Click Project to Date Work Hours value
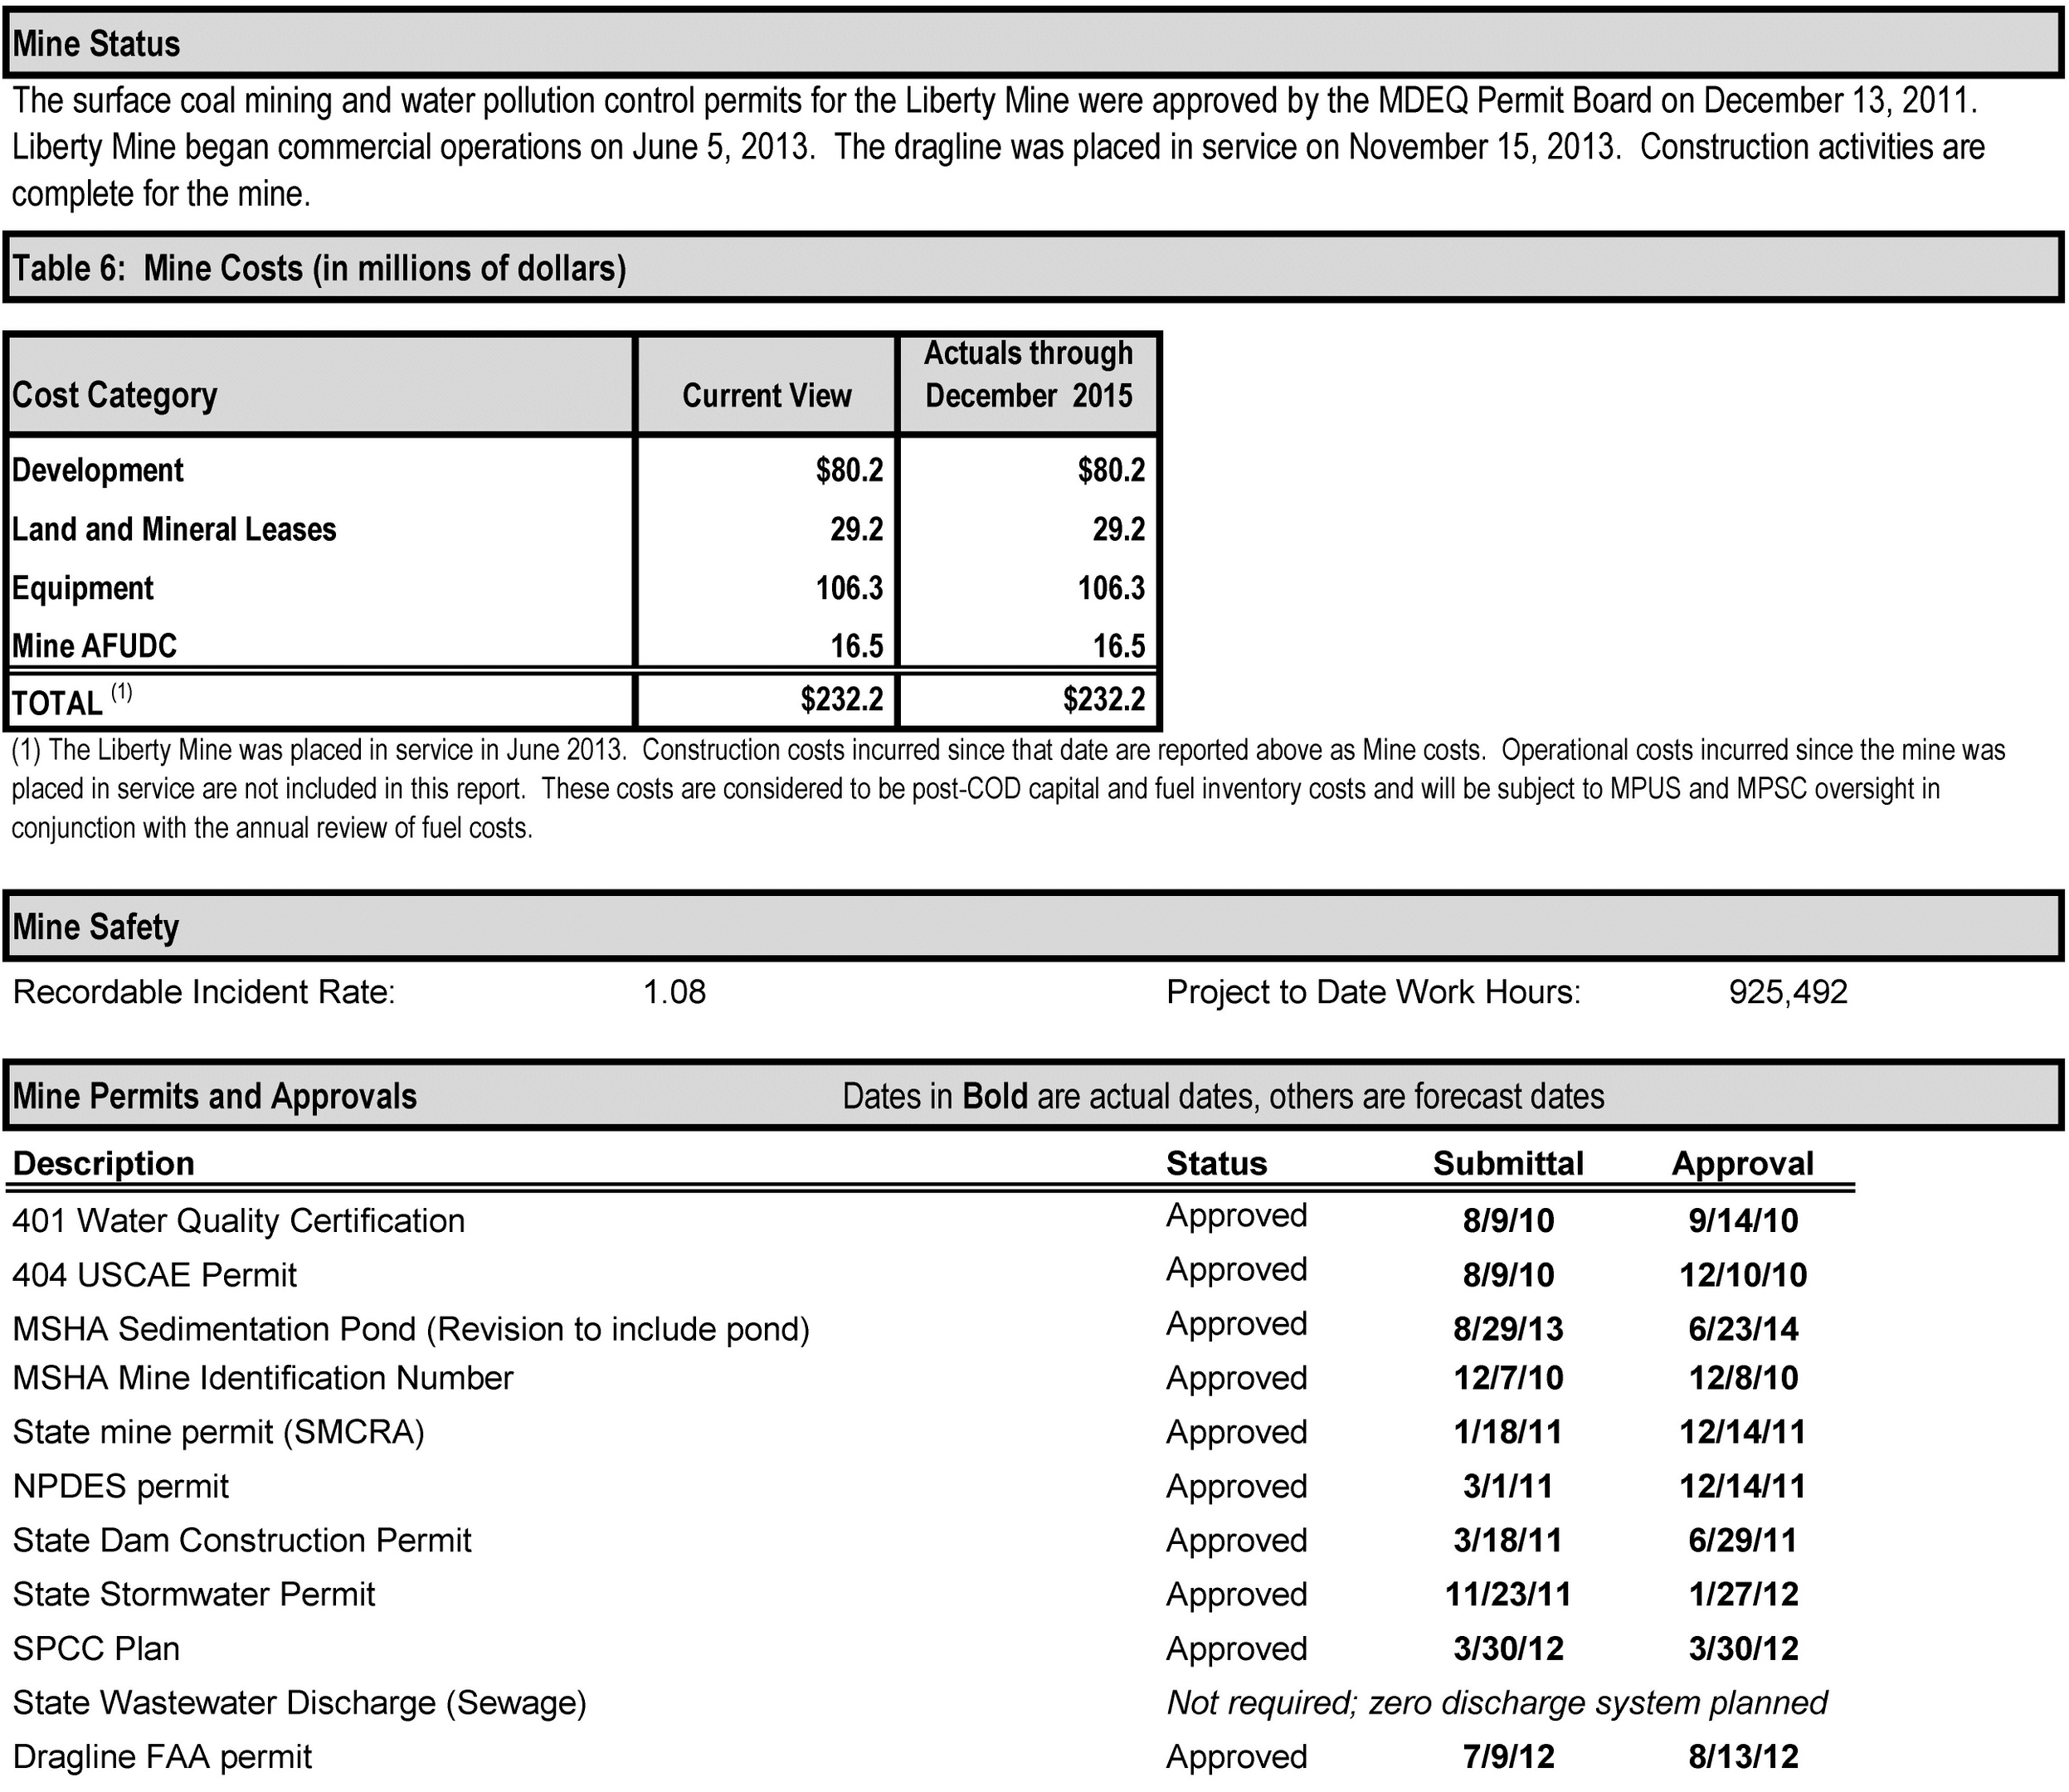This screenshot has height=1792, width=2069. click(x=1788, y=992)
